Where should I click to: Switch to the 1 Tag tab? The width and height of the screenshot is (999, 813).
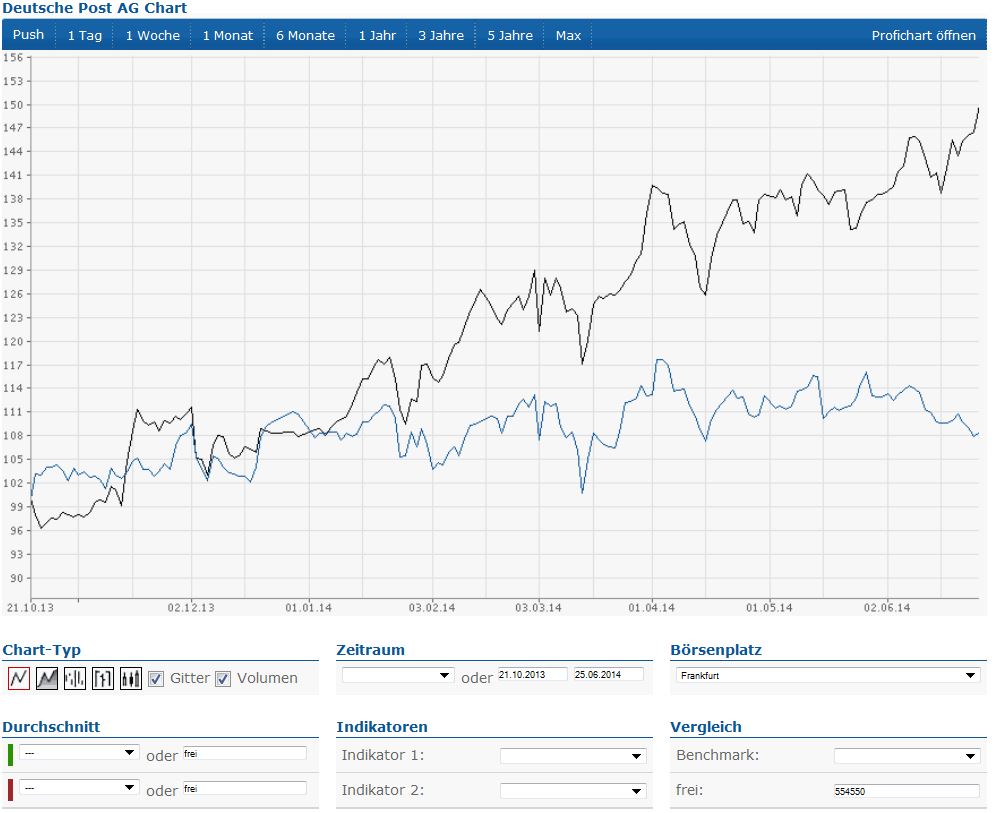point(85,36)
